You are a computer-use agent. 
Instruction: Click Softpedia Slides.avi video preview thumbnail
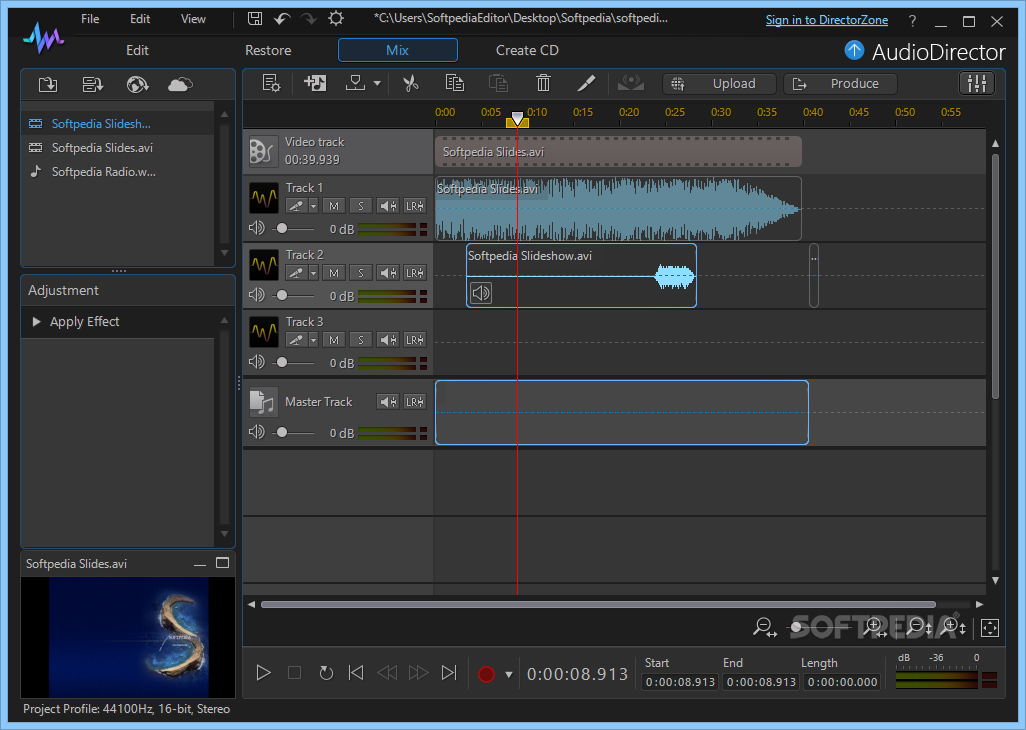128,637
